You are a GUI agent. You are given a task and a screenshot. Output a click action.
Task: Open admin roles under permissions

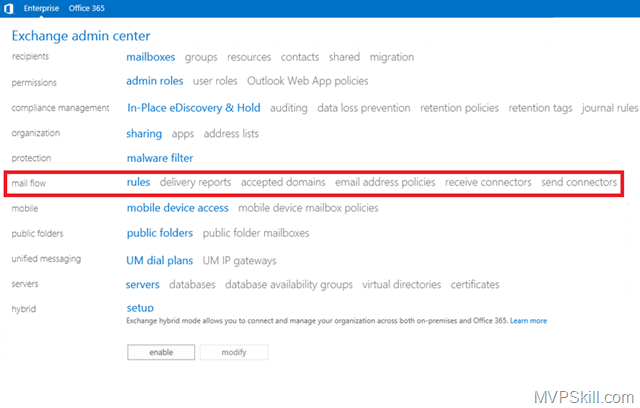[x=155, y=81]
